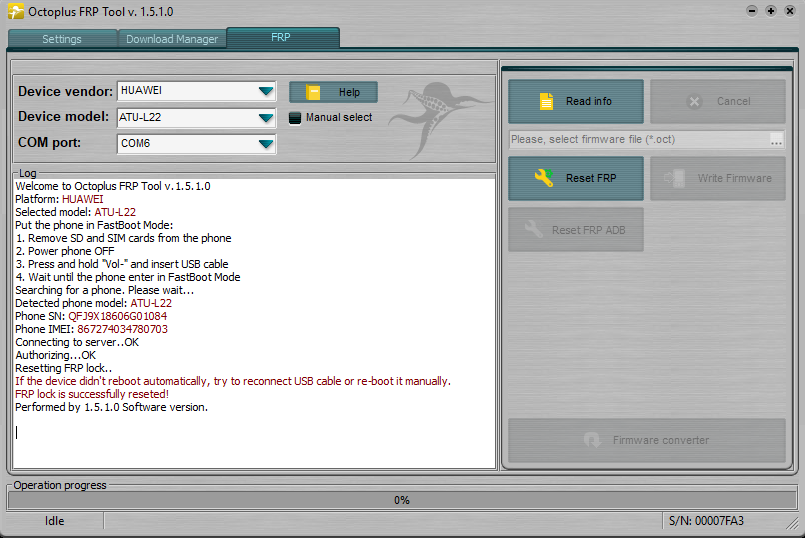Click the 'Power phone OFF' log instruction

[x=65, y=251]
